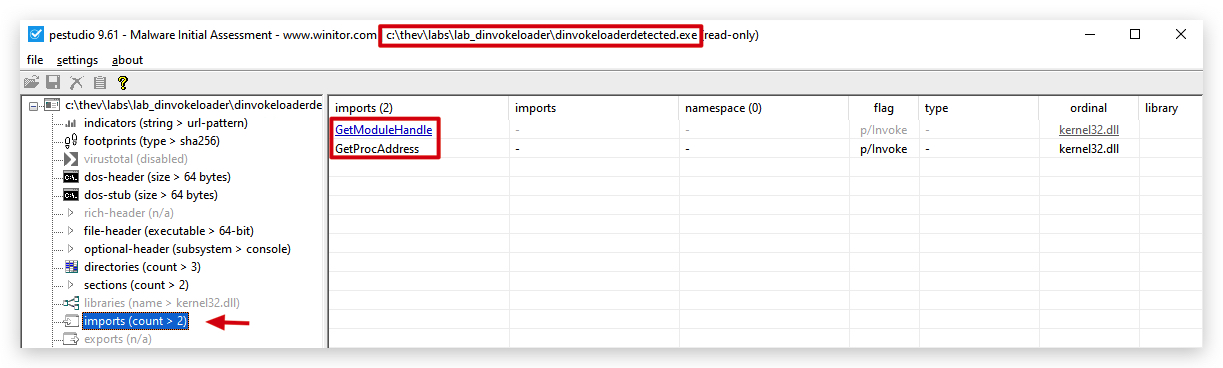The width and height of the screenshot is (1223, 368).
Task: Close the pestudio window
Action: tap(1181, 34)
